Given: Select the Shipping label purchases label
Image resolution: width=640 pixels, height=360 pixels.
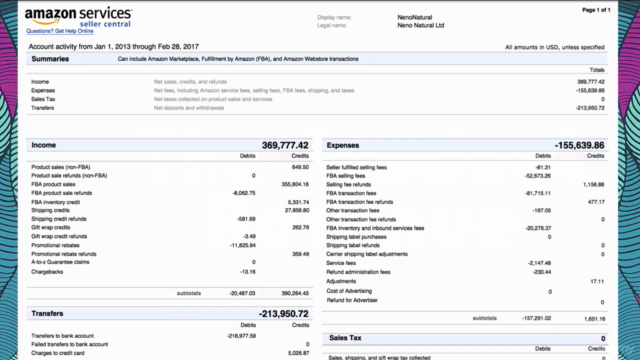Looking at the screenshot, I should point(356,237).
